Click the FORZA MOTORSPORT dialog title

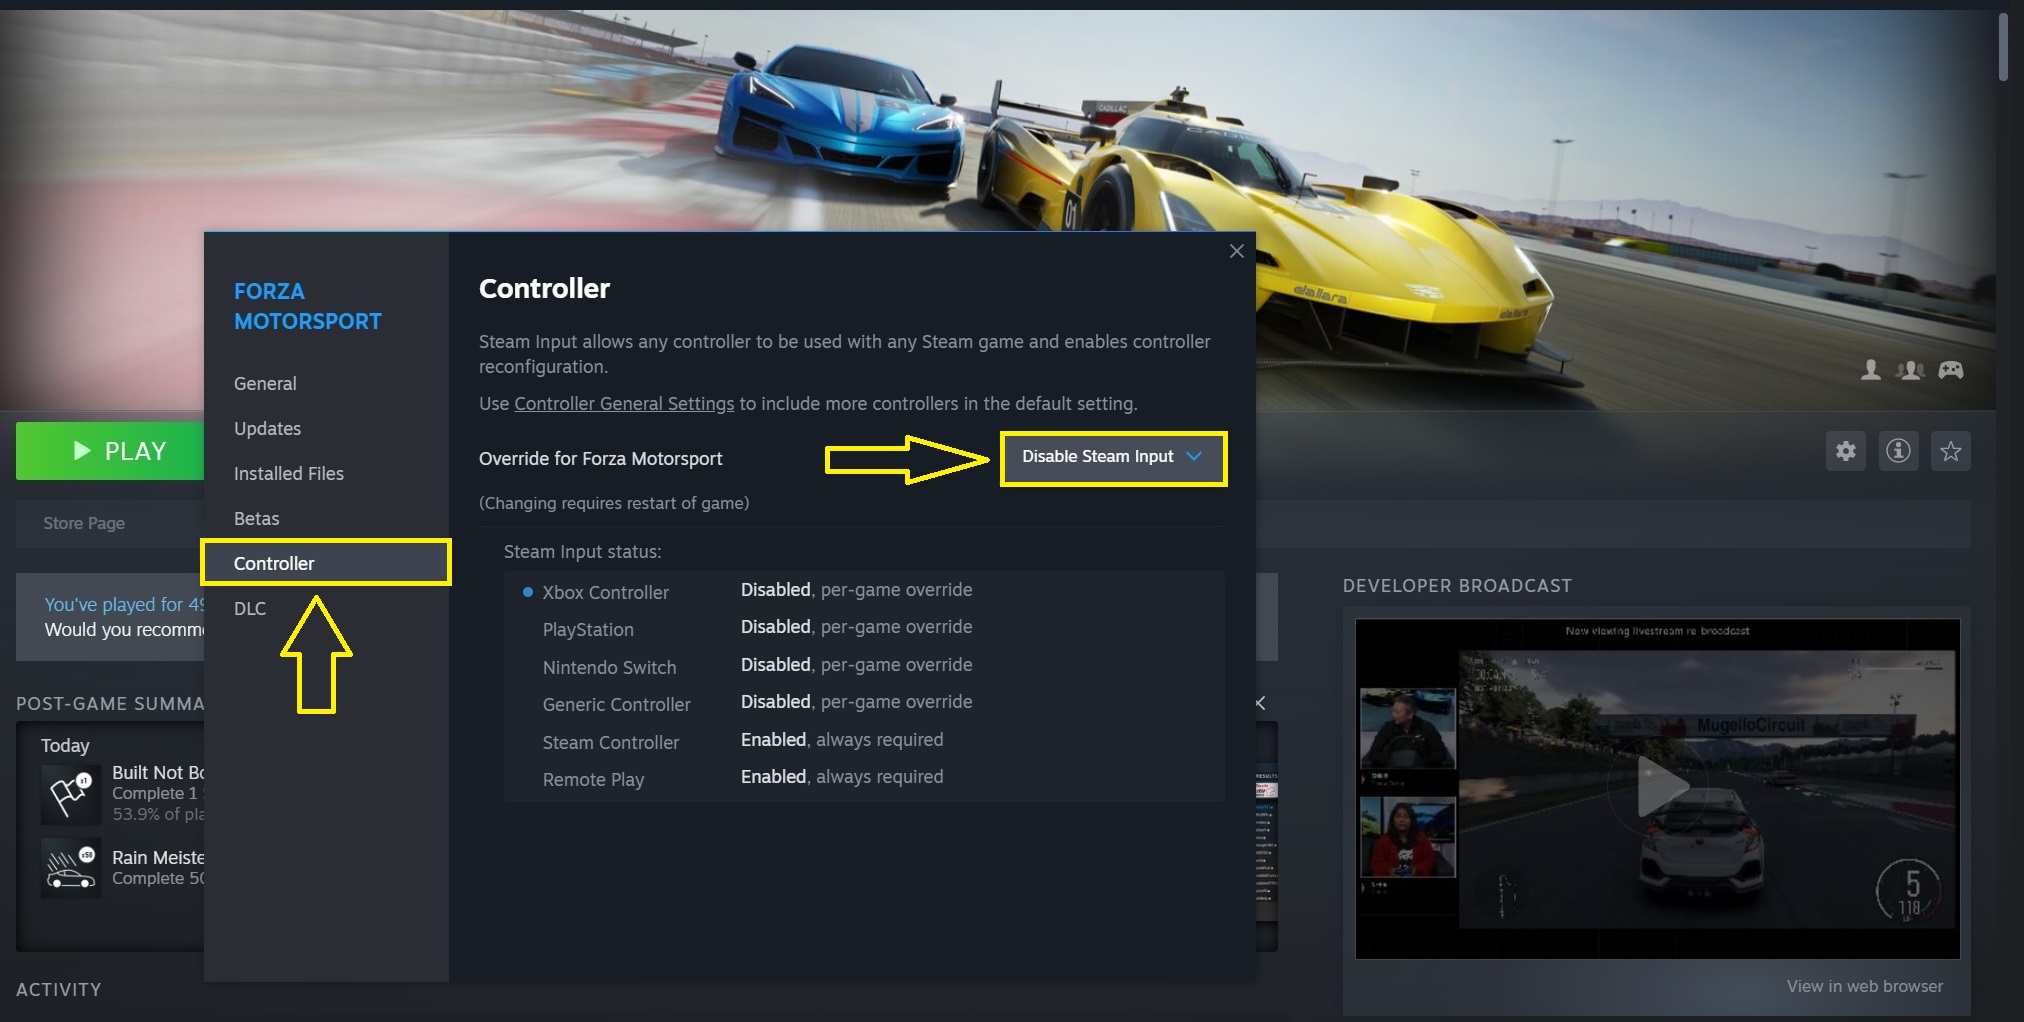pyautogui.click(x=308, y=306)
